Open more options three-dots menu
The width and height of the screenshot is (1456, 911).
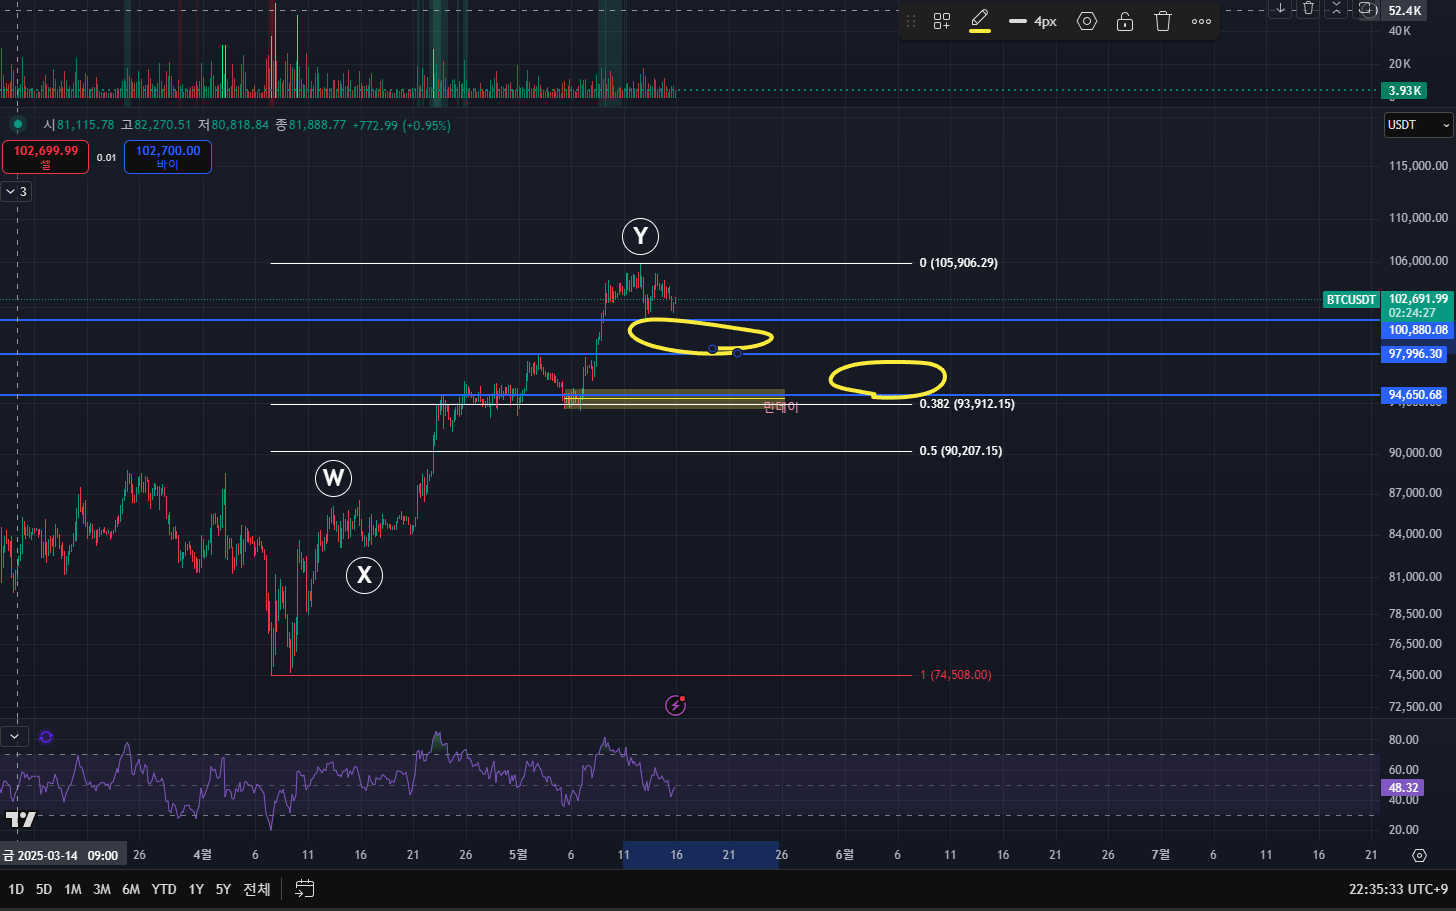click(x=1202, y=21)
